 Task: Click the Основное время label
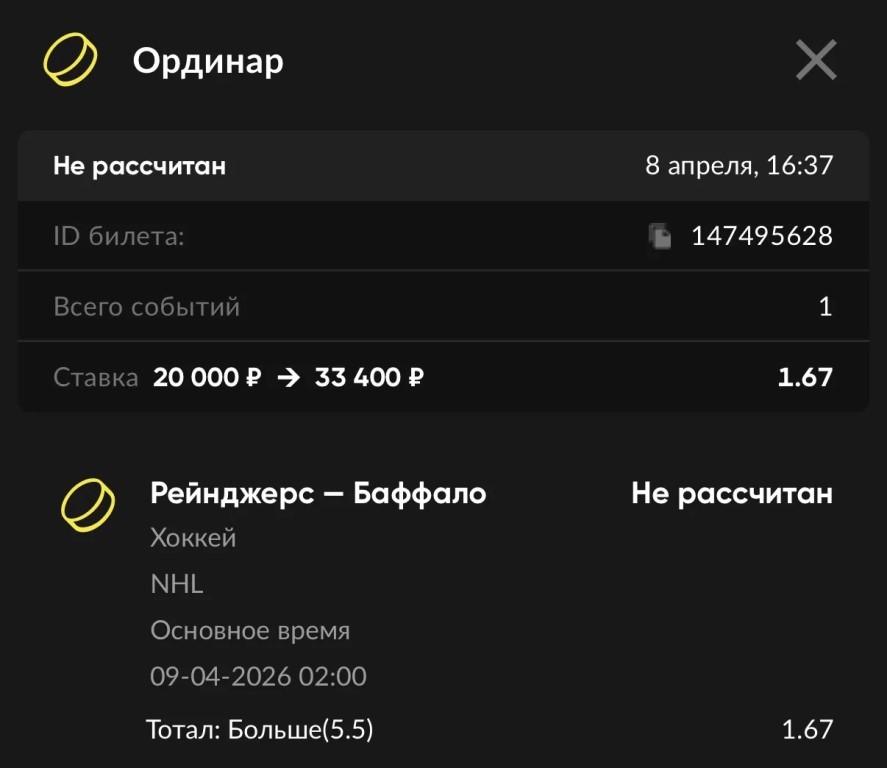tap(250, 631)
